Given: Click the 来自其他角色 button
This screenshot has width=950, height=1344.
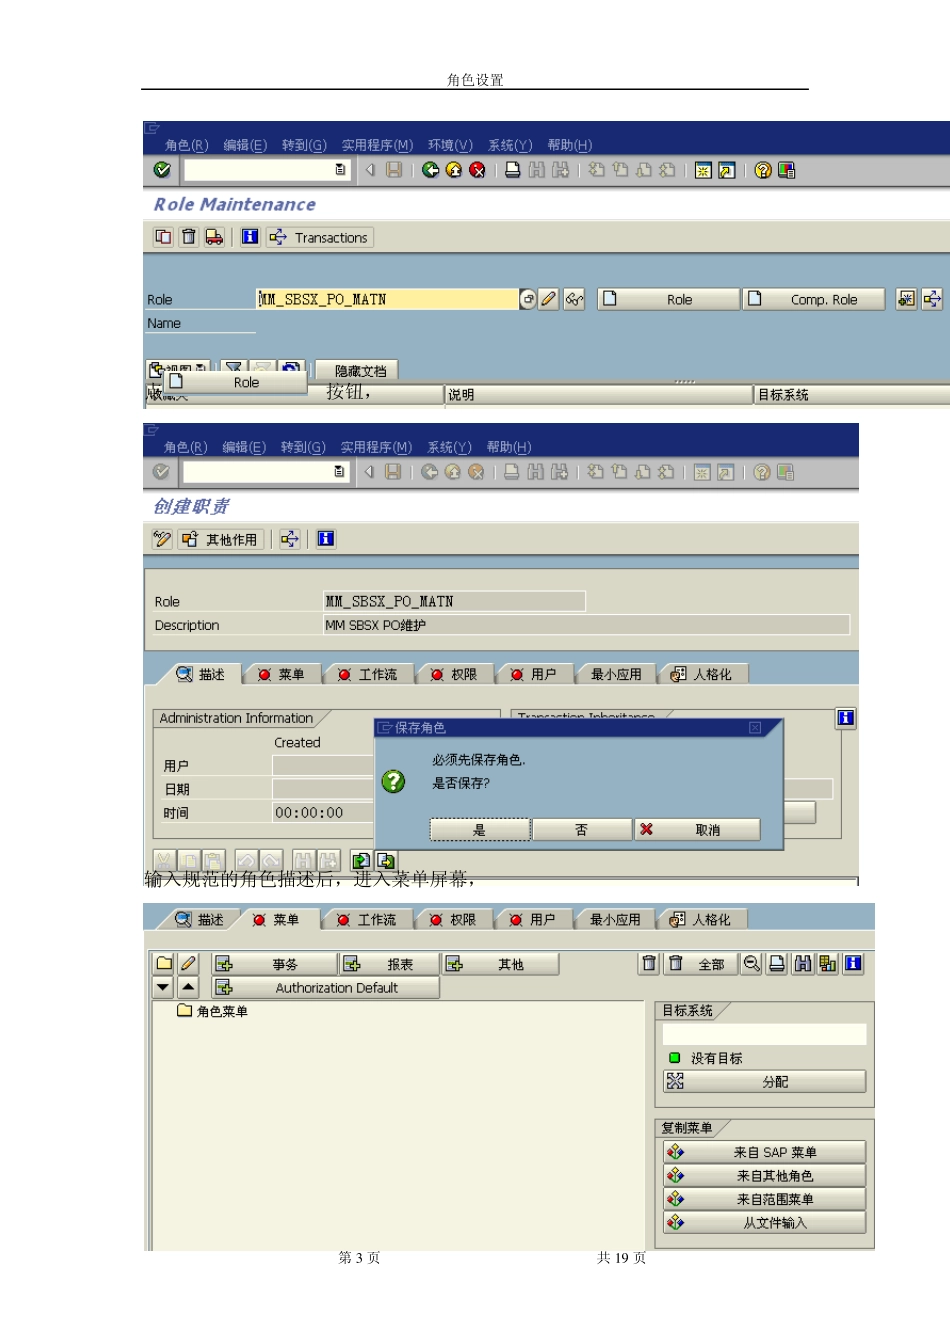Looking at the screenshot, I should pos(765,1176).
